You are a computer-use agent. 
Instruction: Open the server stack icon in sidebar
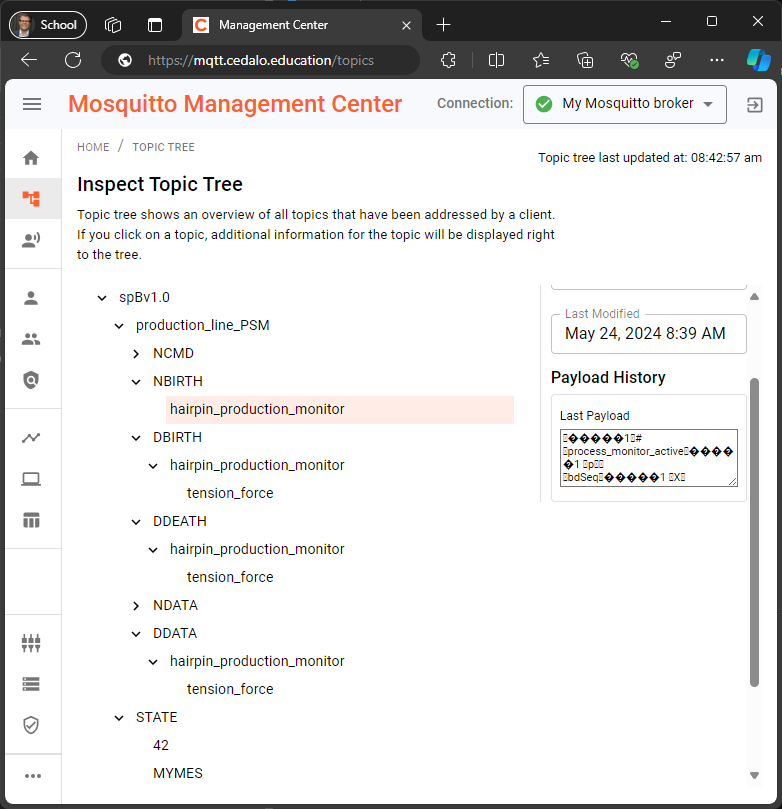click(x=31, y=684)
